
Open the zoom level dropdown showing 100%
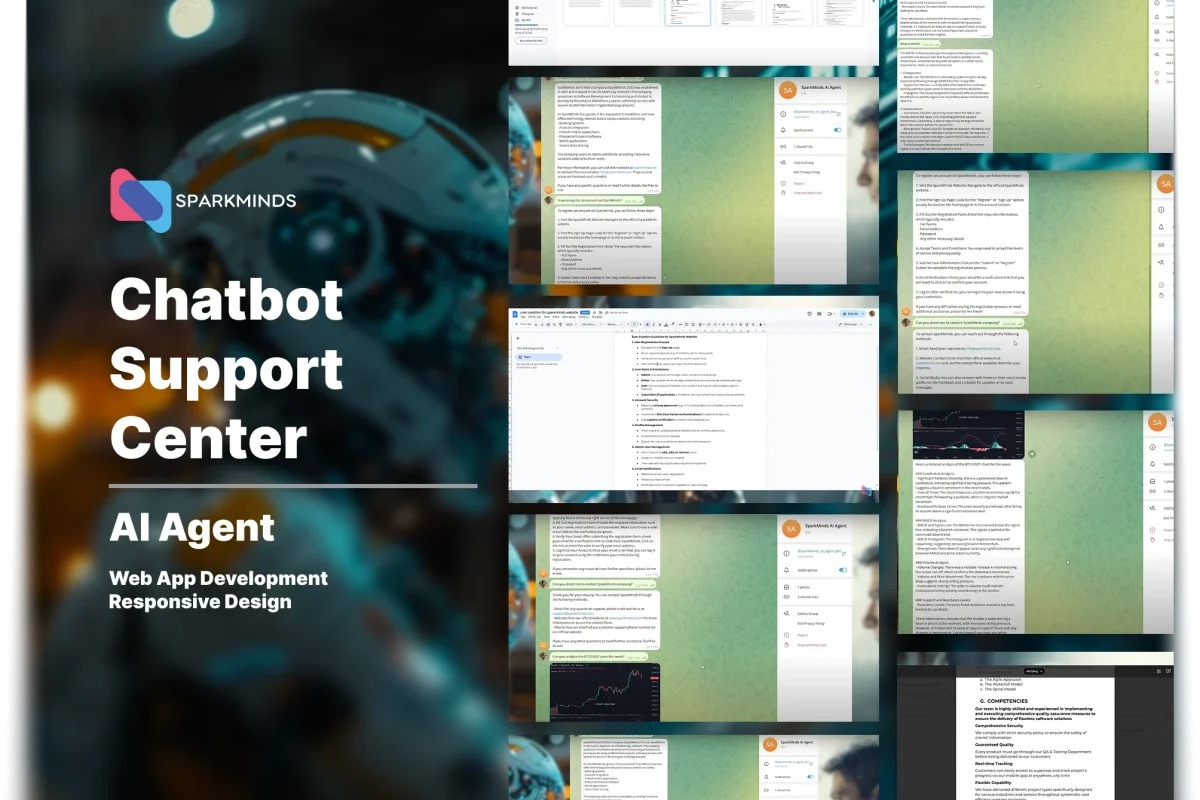pyautogui.click(x=571, y=324)
